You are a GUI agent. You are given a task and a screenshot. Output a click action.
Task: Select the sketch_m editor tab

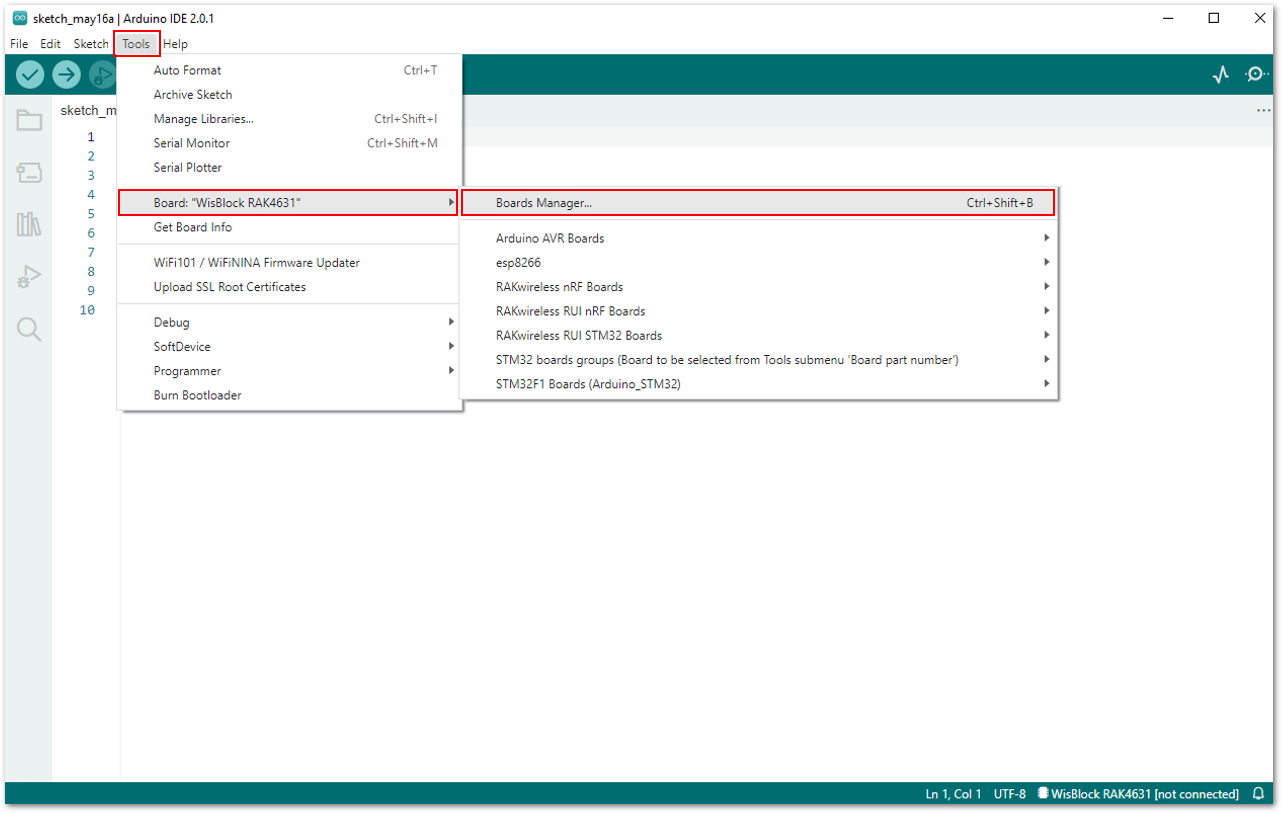(x=88, y=110)
